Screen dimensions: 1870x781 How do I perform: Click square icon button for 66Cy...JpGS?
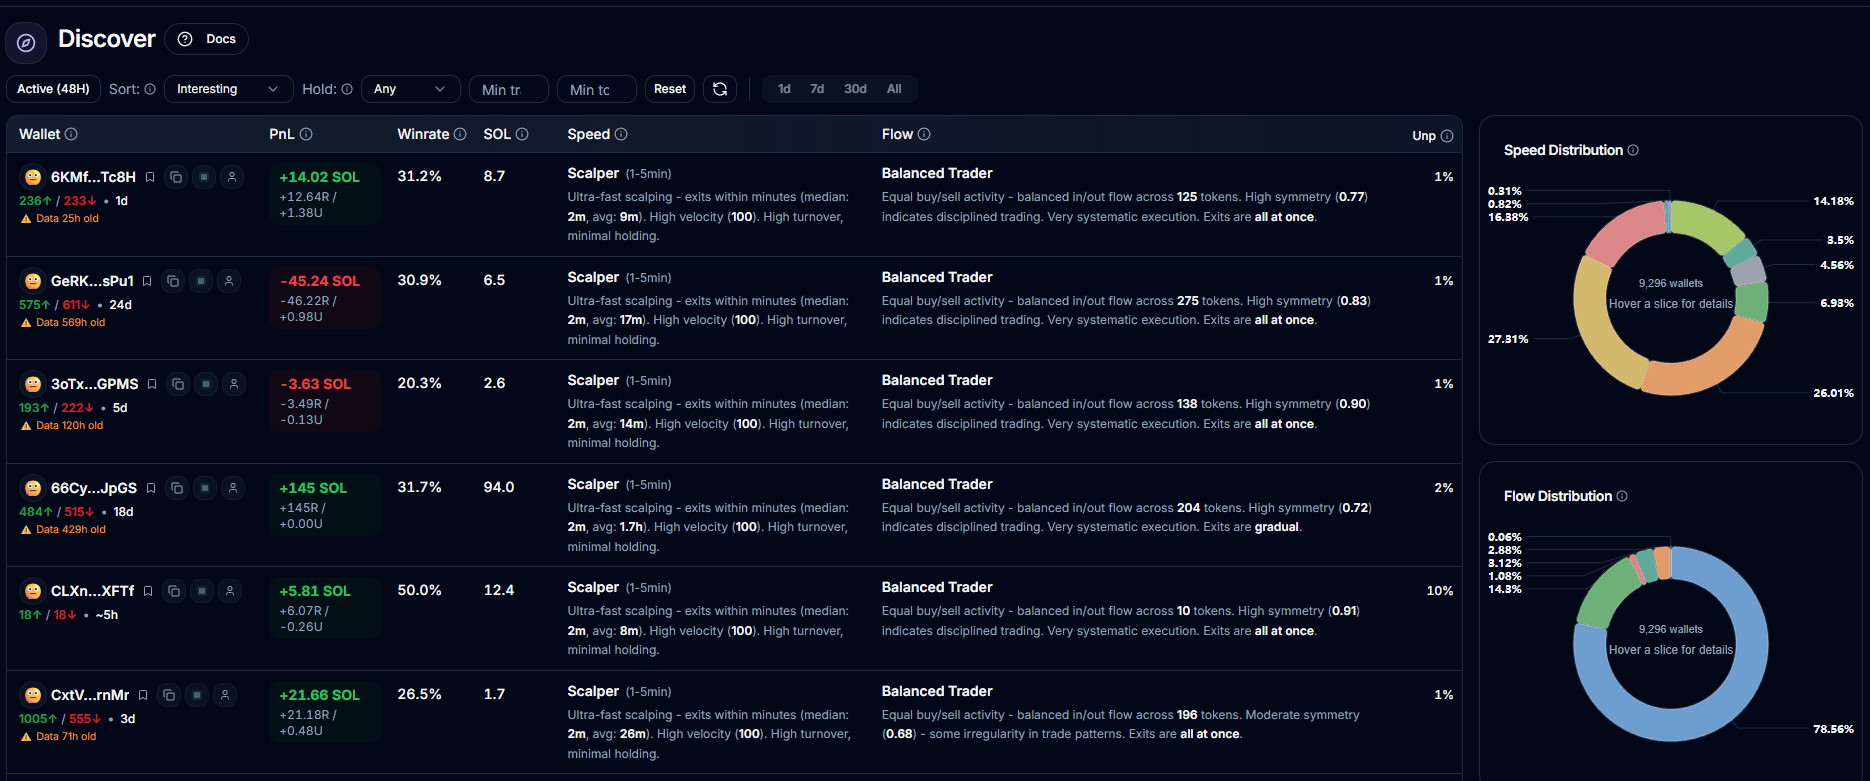(x=205, y=488)
